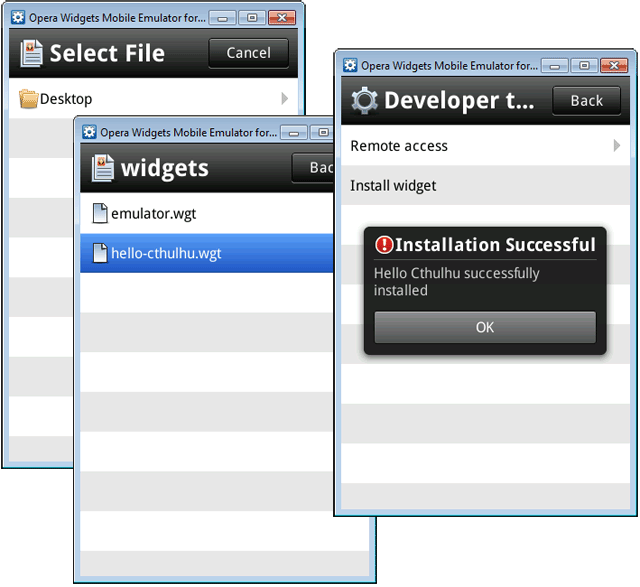This screenshot has width=640, height=587.
Task: Maximize the Select File window
Action: (252, 18)
